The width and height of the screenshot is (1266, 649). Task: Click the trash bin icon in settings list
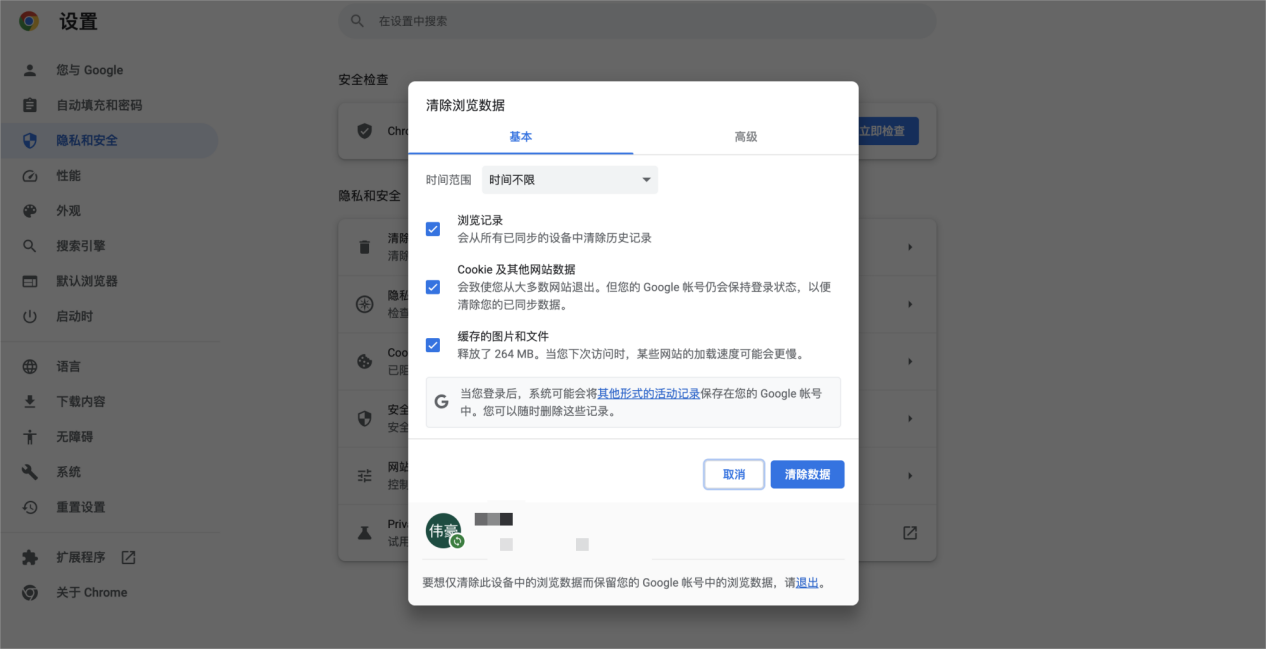click(365, 246)
